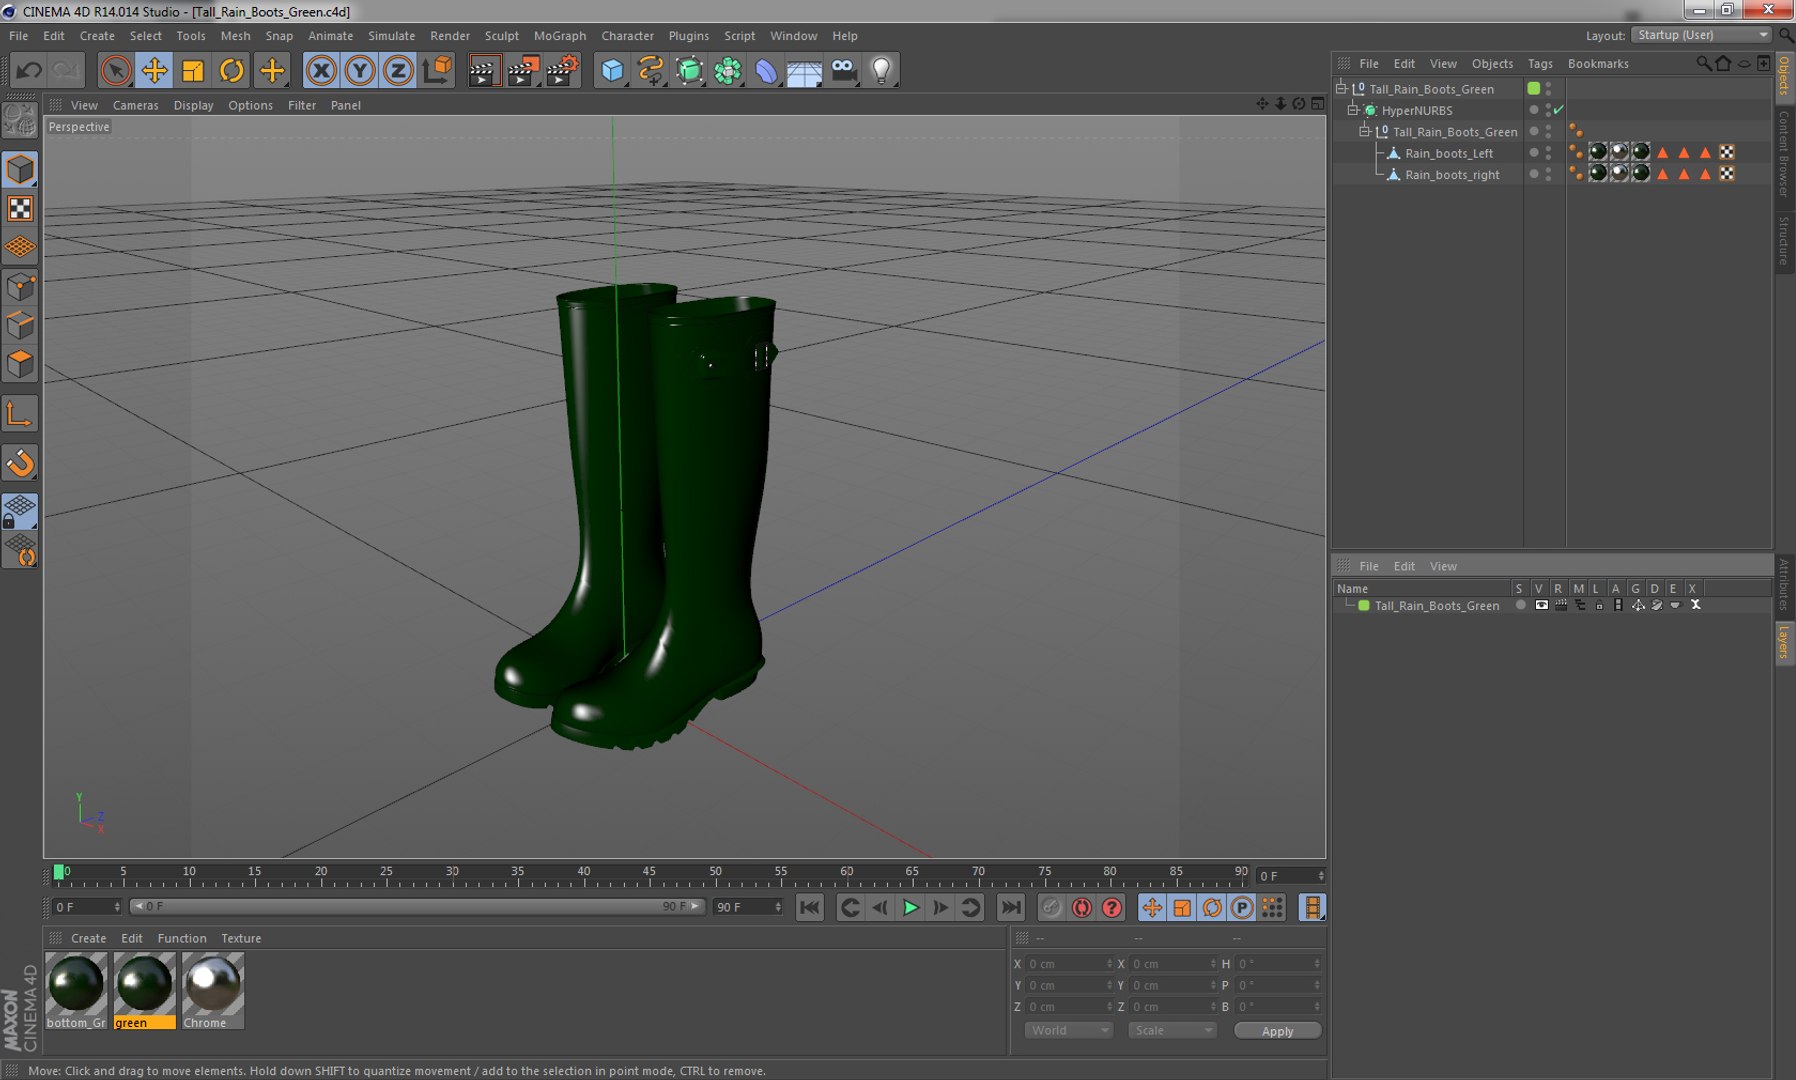This screenshot has height=1080, width=1796.
Task: Click Render to Picture Viewer icon
Action: tap(523, 70)
